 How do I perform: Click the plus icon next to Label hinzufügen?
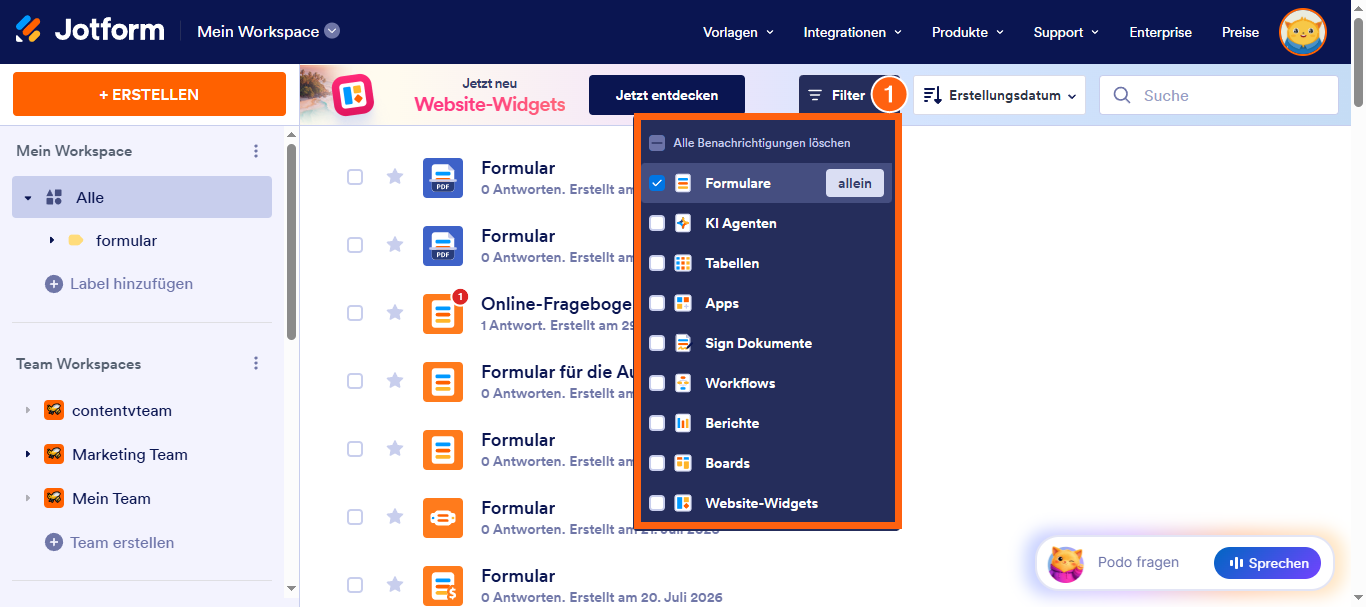click(x=54, y=284)
